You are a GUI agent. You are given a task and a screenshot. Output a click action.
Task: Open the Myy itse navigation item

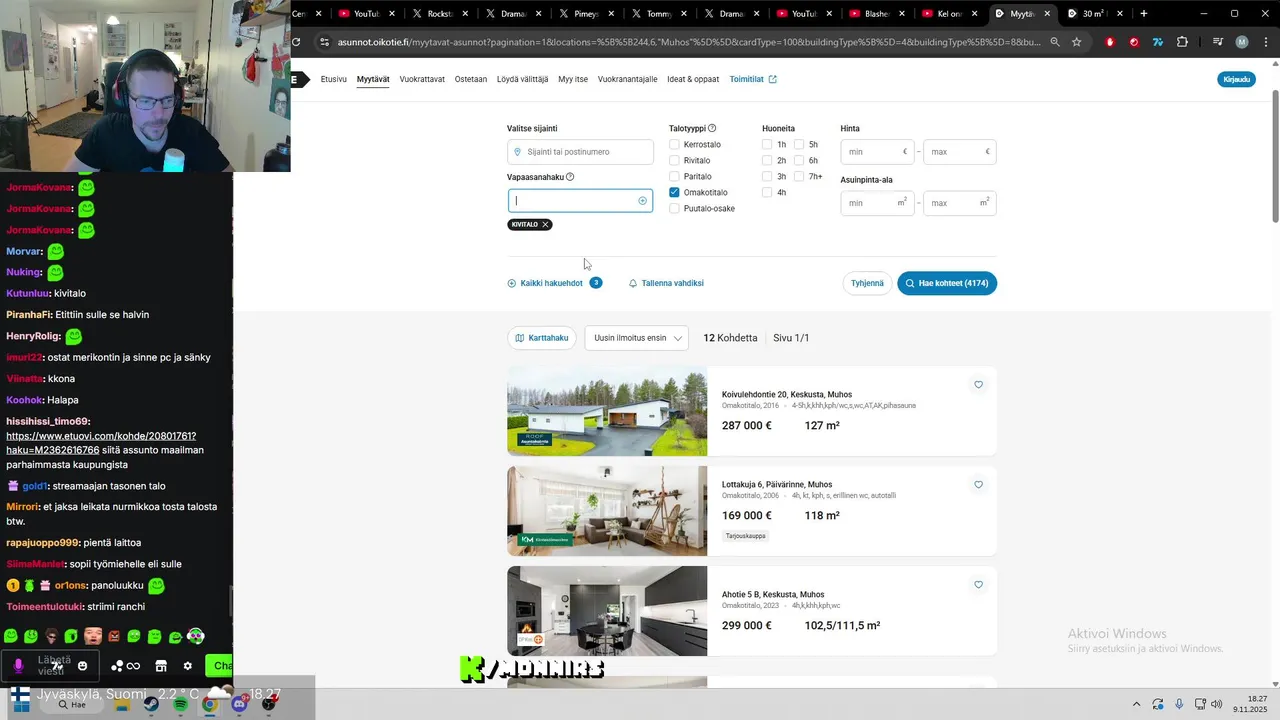coord(573,79)
